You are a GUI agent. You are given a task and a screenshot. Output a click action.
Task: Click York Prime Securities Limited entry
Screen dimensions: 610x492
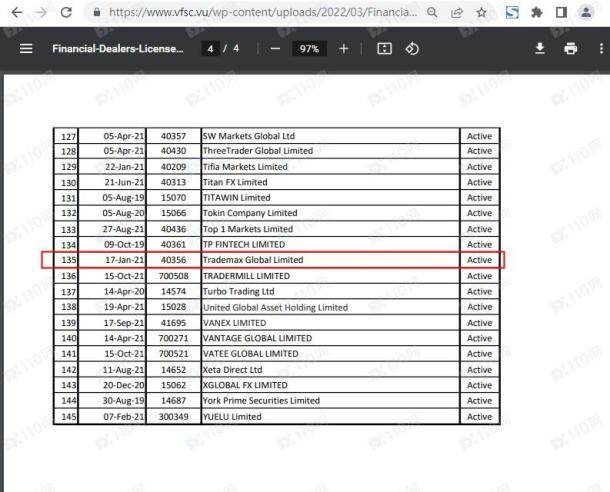click(x=261, y=401)
